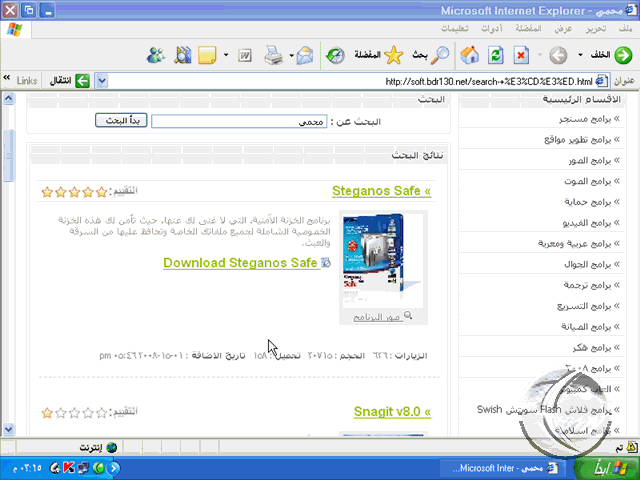Click the Kaspersky K tray icon
This screenshot has height=480, width=640.
(69, 467)
